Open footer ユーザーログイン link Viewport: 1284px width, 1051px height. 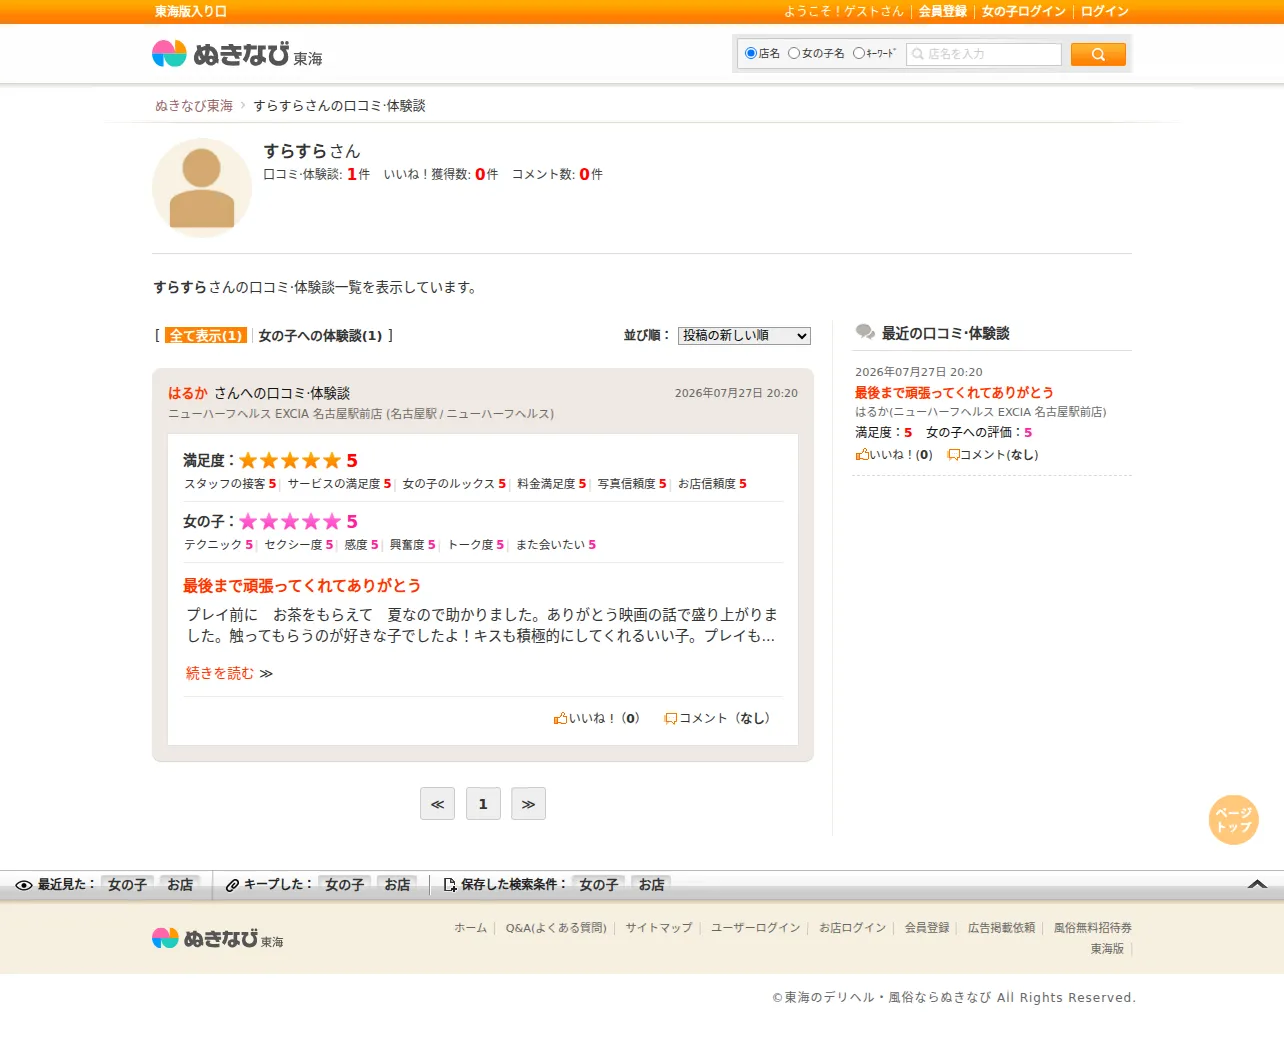[756, 928]
